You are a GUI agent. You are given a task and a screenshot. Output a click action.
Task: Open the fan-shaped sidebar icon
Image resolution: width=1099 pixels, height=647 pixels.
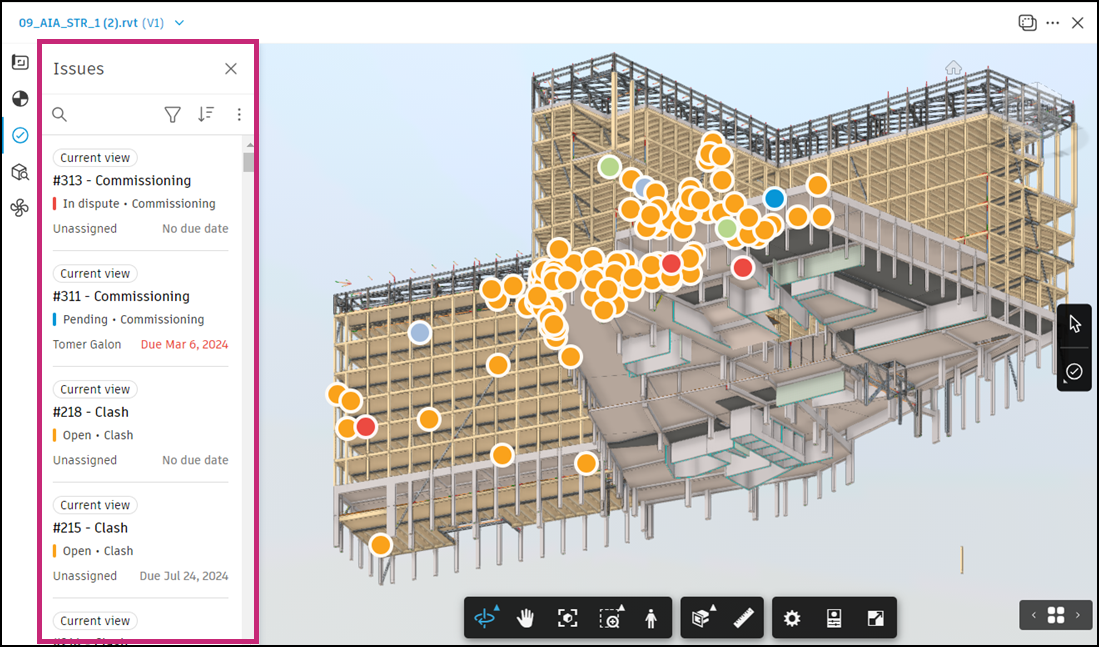point(20,208)
